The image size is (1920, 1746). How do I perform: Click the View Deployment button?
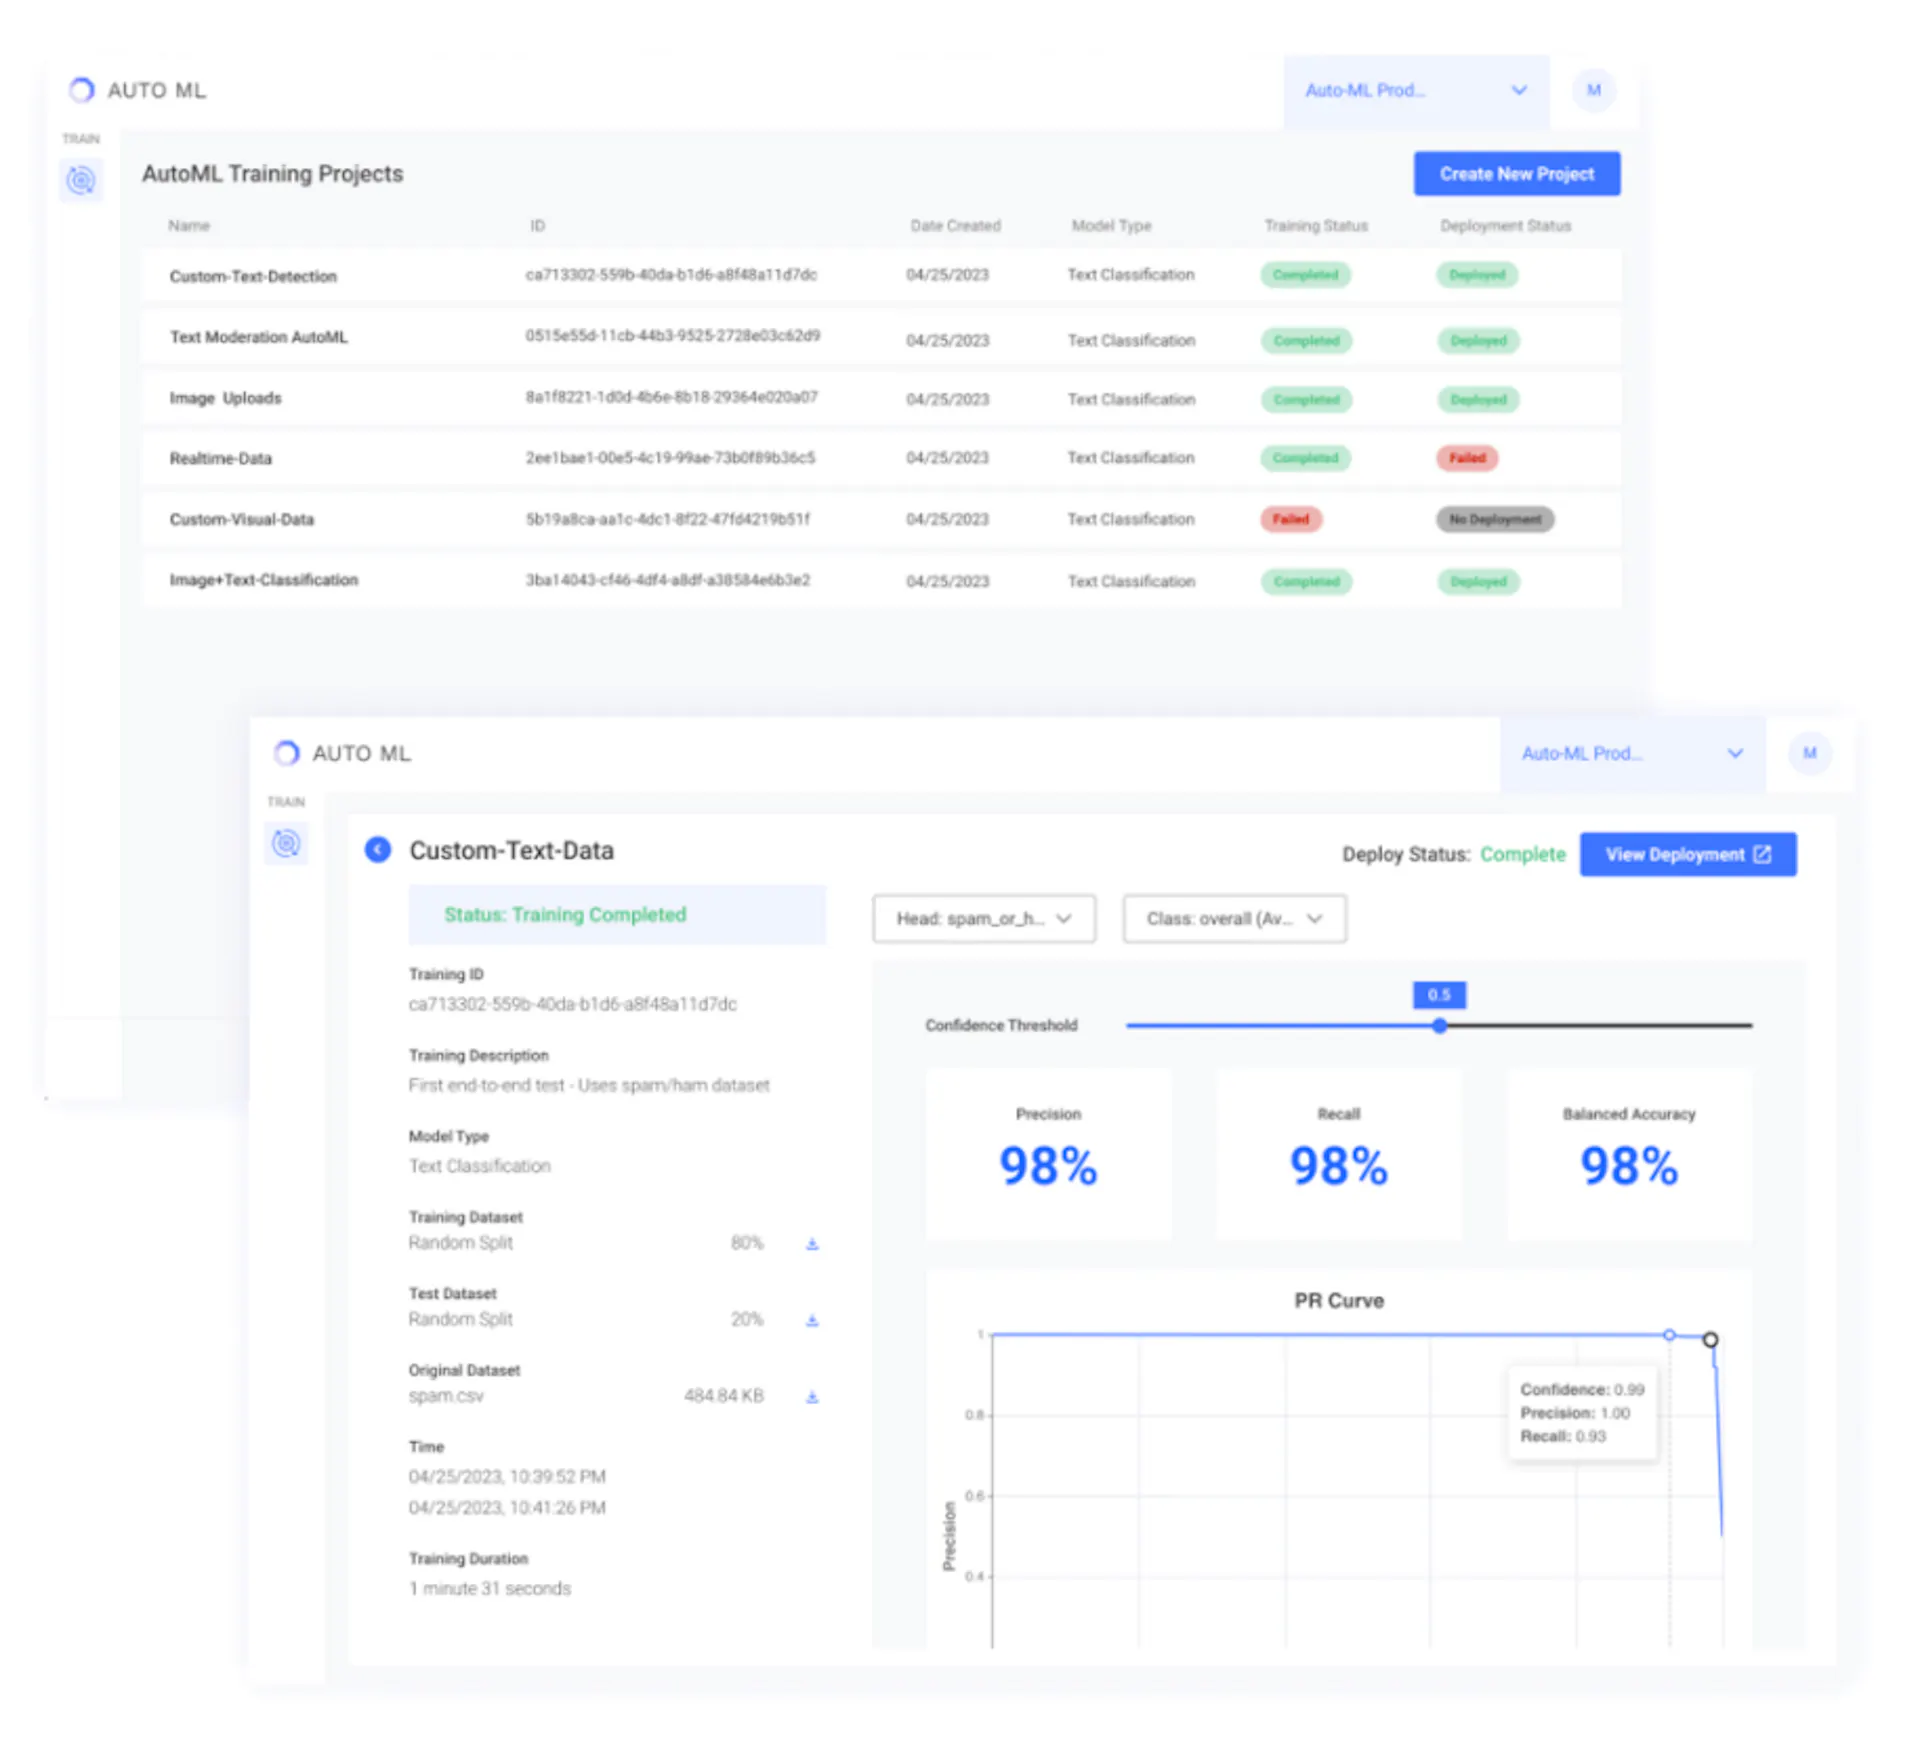[1688, 854]
